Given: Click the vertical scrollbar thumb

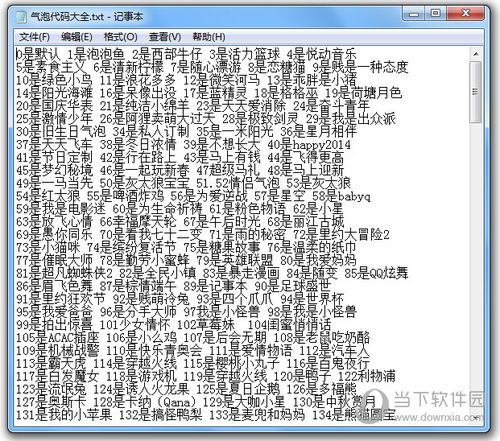Looking at the screenshot, I should tap(476, 92).
